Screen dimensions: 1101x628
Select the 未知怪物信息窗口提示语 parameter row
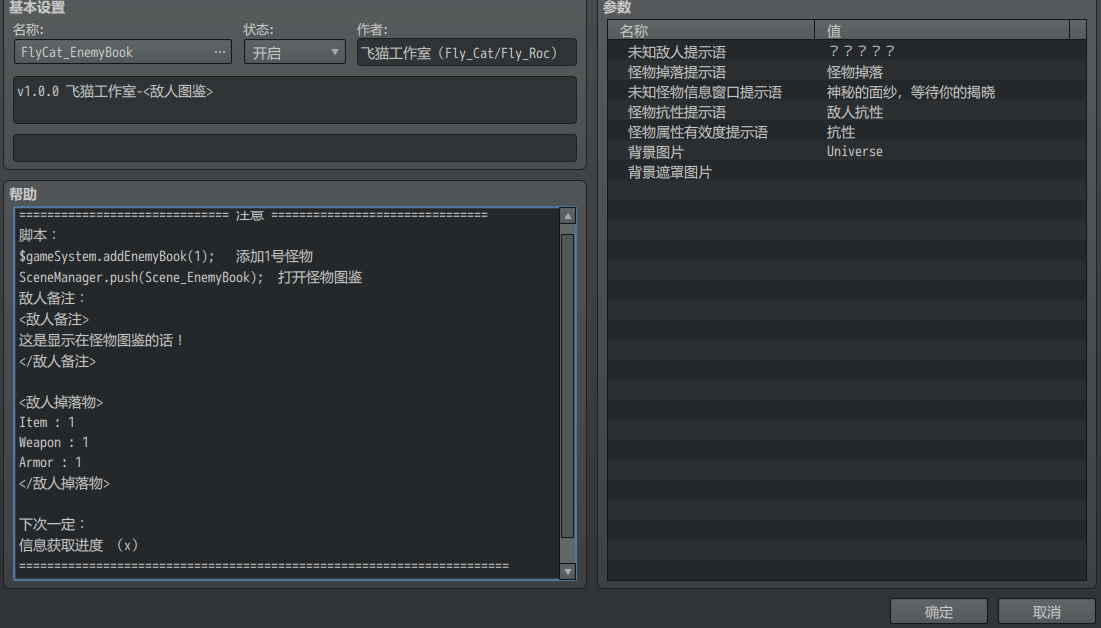[x=846, y=92]
